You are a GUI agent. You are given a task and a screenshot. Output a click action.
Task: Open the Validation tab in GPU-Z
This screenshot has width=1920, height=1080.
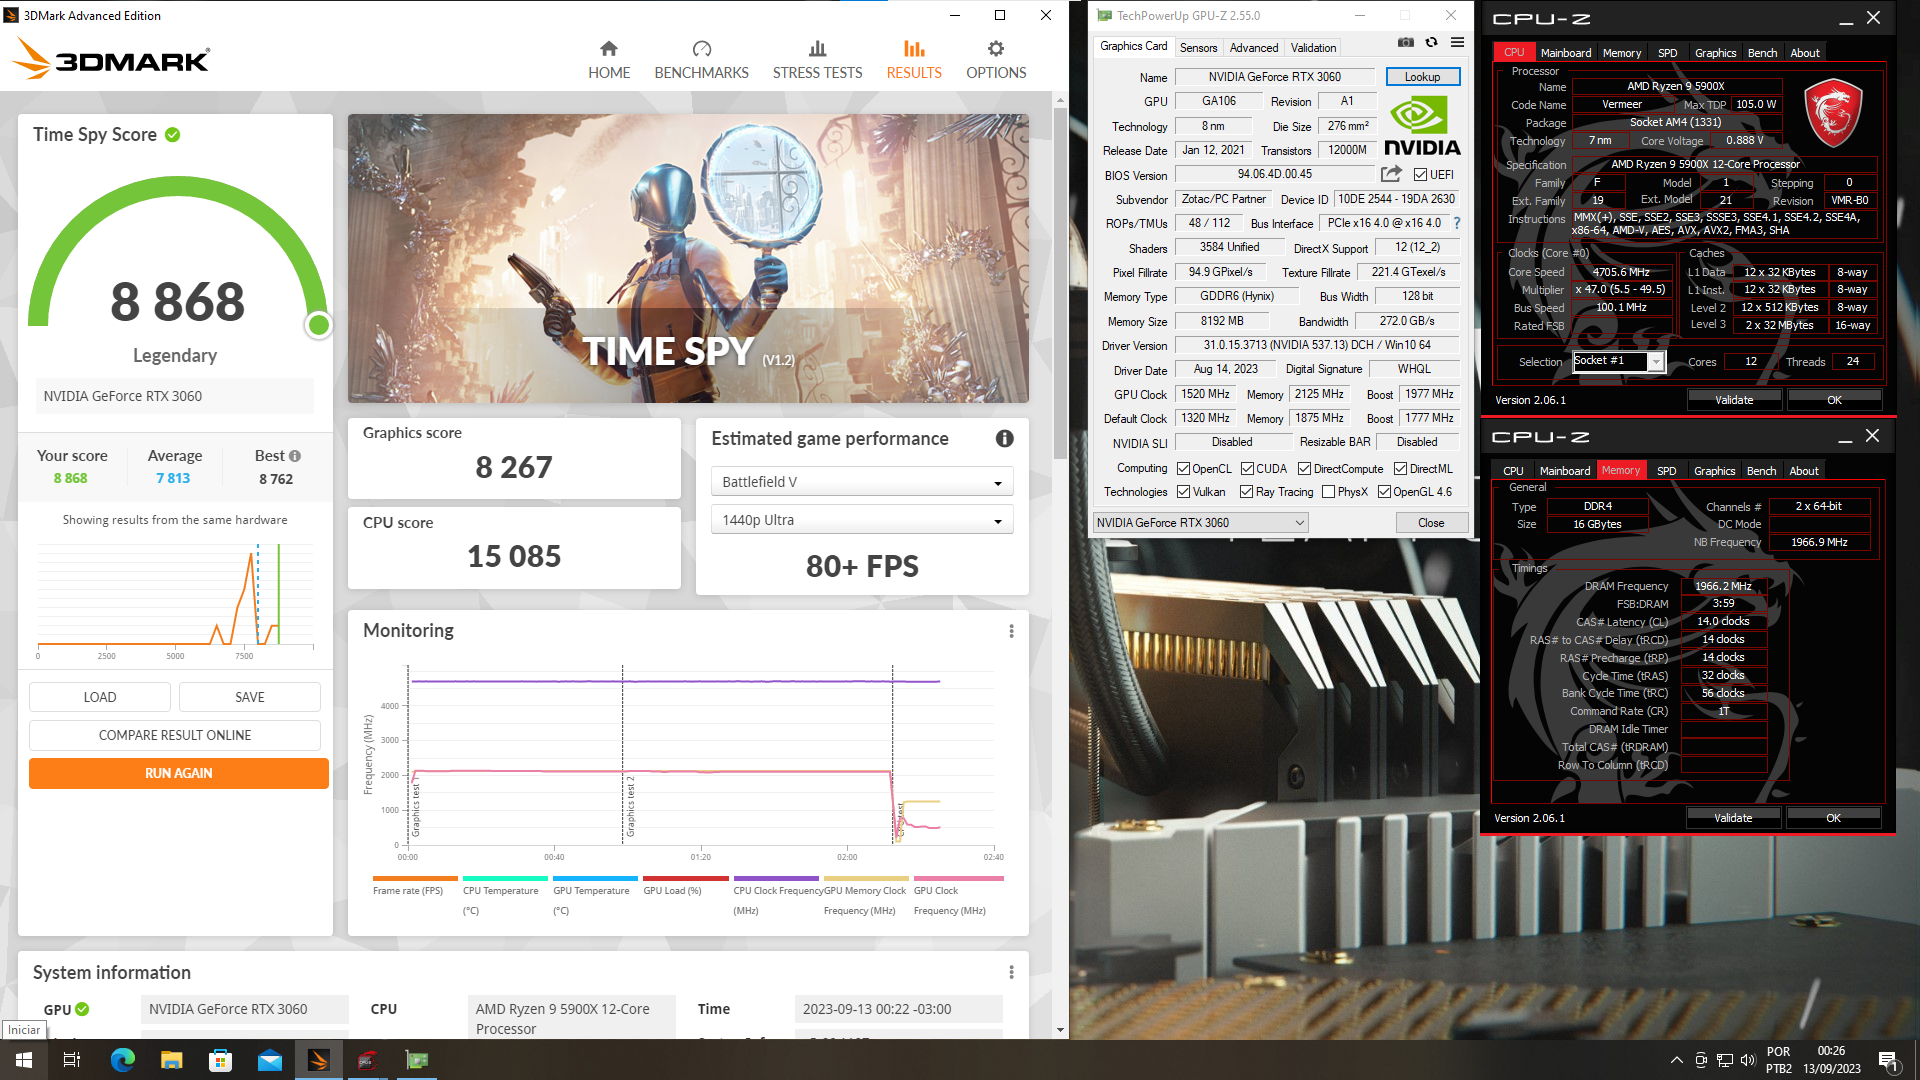tap(1313, 47)
